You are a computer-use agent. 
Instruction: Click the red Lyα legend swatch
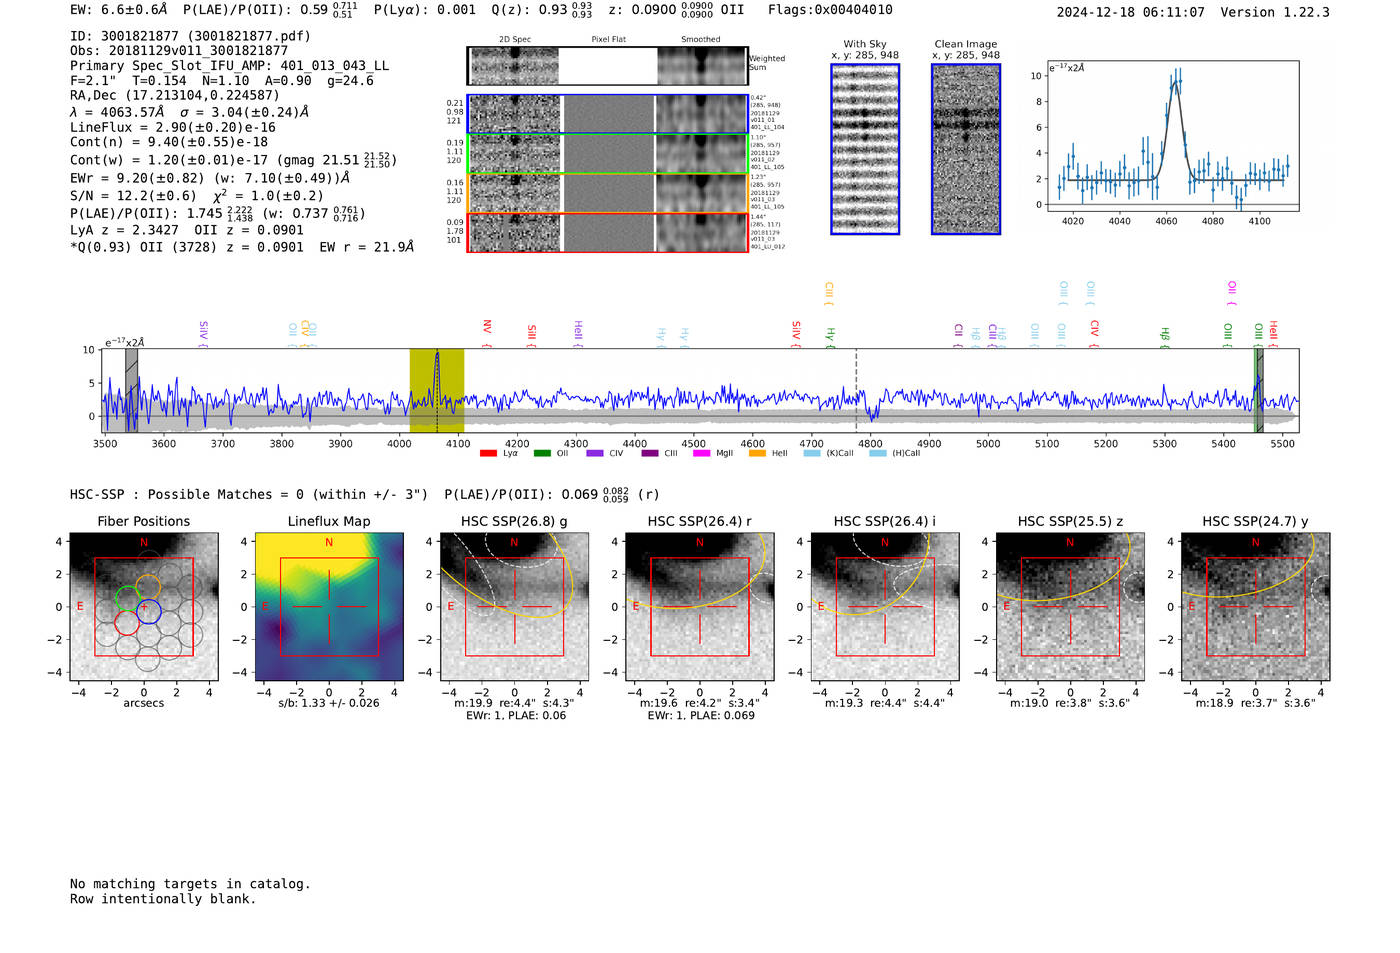(488, 453)
